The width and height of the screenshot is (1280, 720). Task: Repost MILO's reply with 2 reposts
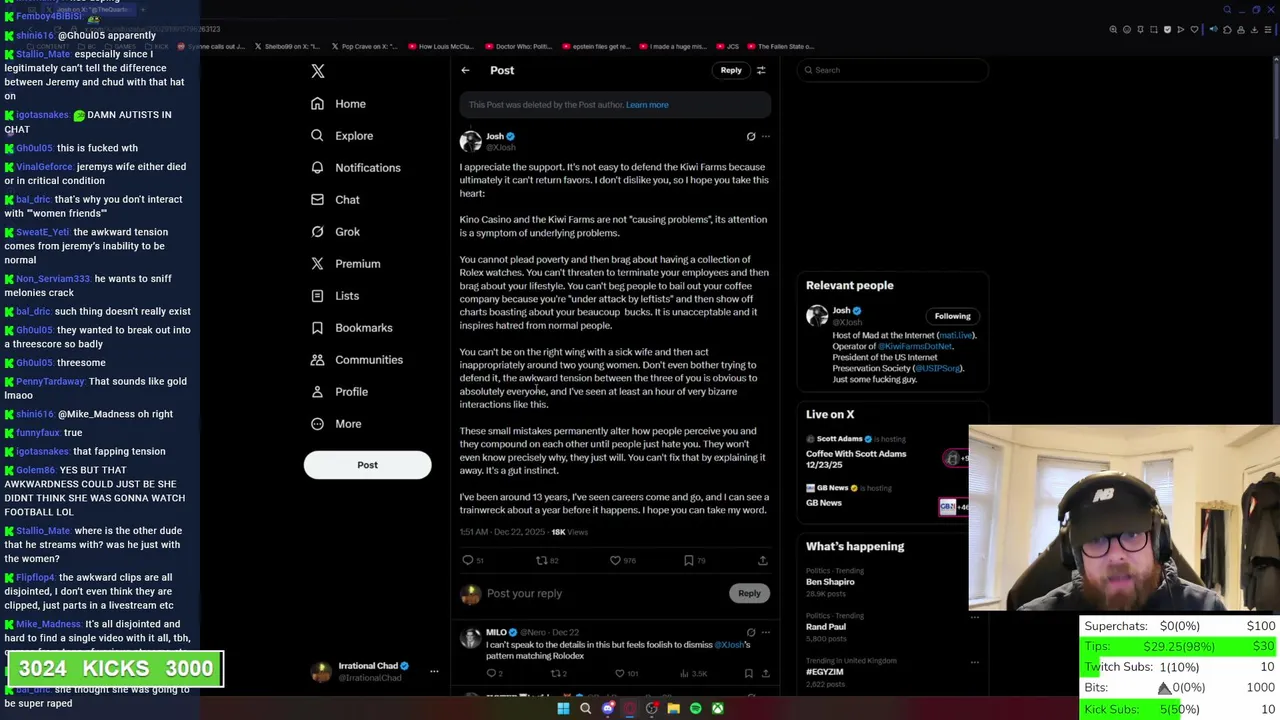[x=556, y=674]
